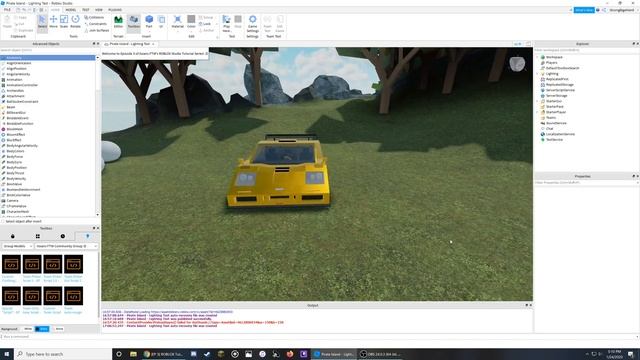Open the Windows Start menu
The width and height of the screenshot is (640, 360).
pyautogui.click(x=7, y=354)
